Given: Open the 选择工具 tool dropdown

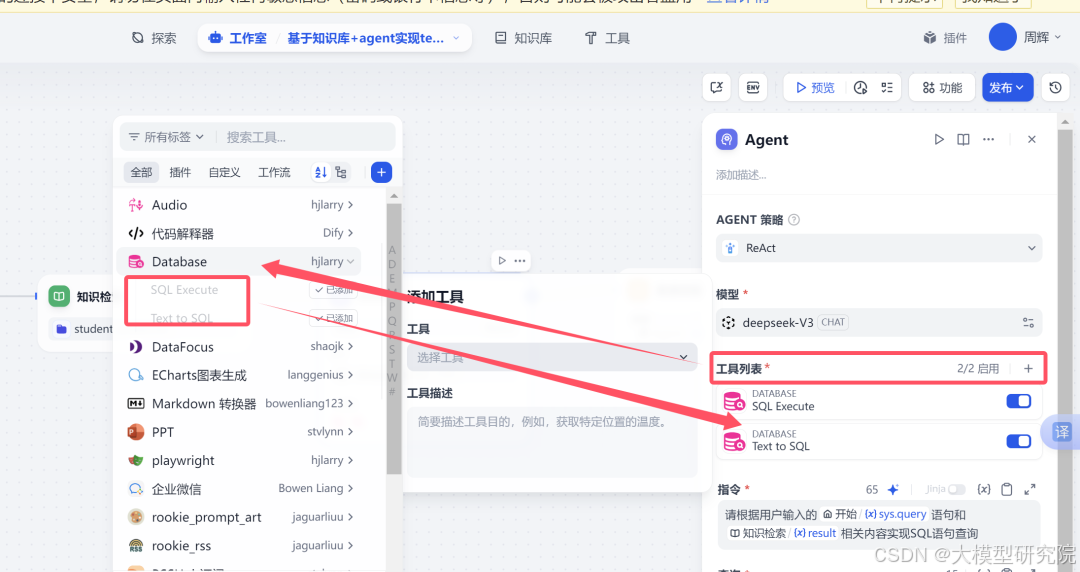Looking at the screenshot, I should (552, 357).
